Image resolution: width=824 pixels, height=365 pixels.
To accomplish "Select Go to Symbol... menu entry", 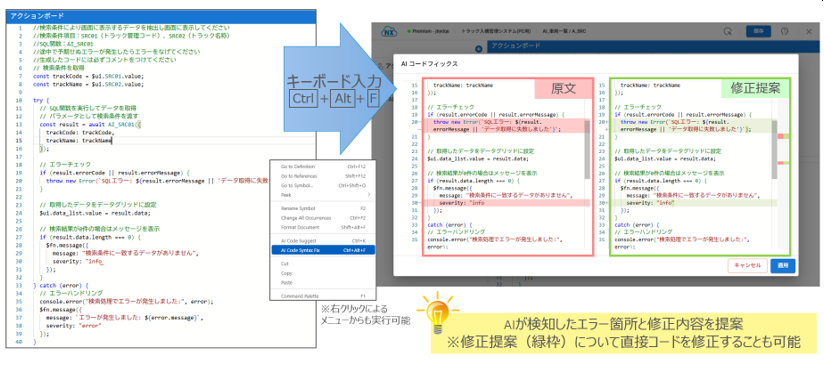I will point(323,185).
